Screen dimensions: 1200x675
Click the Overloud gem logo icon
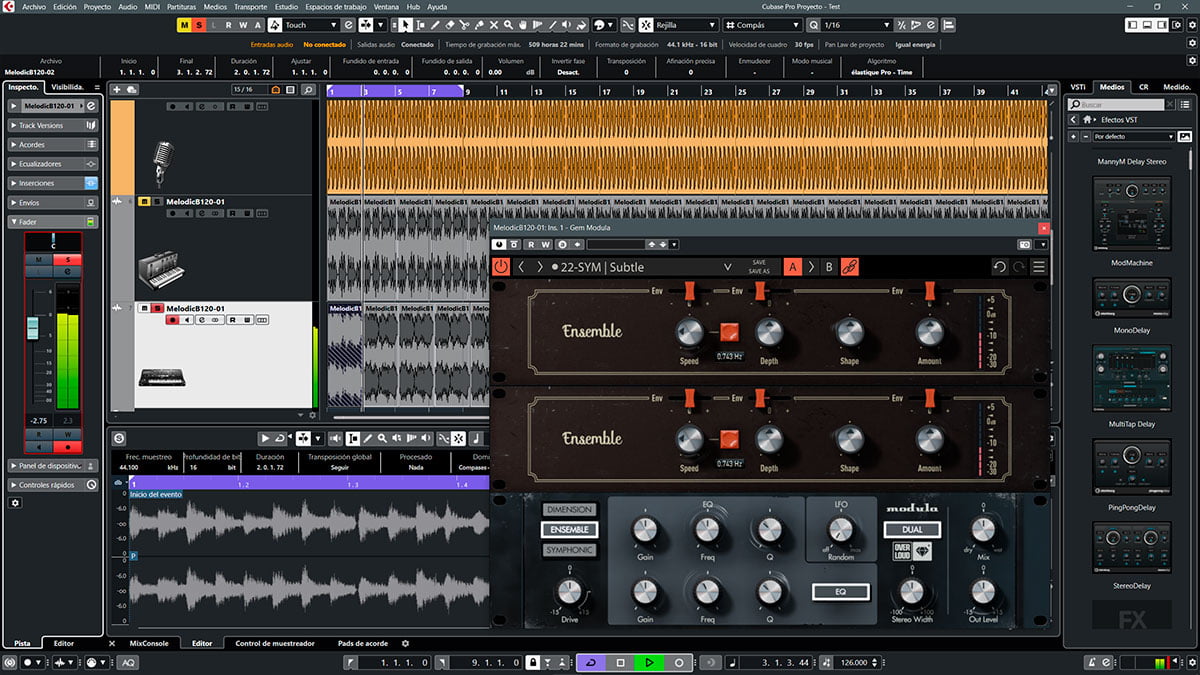point(923,550)
